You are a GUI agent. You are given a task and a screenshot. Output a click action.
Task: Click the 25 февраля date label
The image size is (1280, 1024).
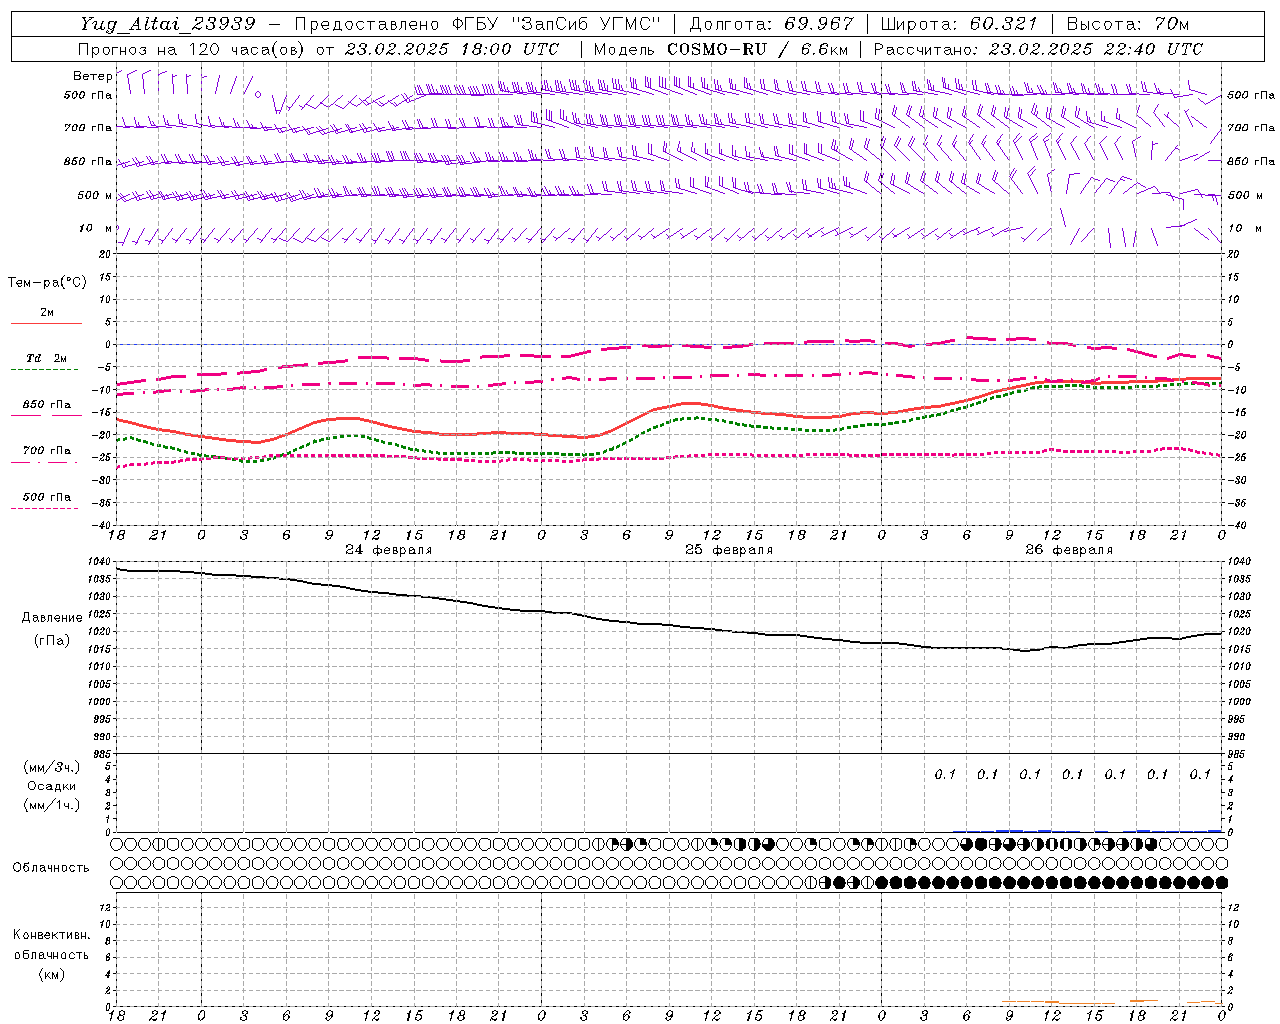729,550
